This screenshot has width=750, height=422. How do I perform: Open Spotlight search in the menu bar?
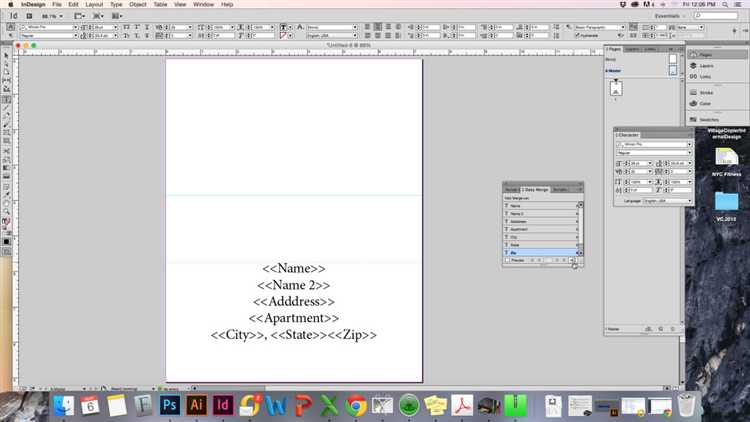point(725,4)
